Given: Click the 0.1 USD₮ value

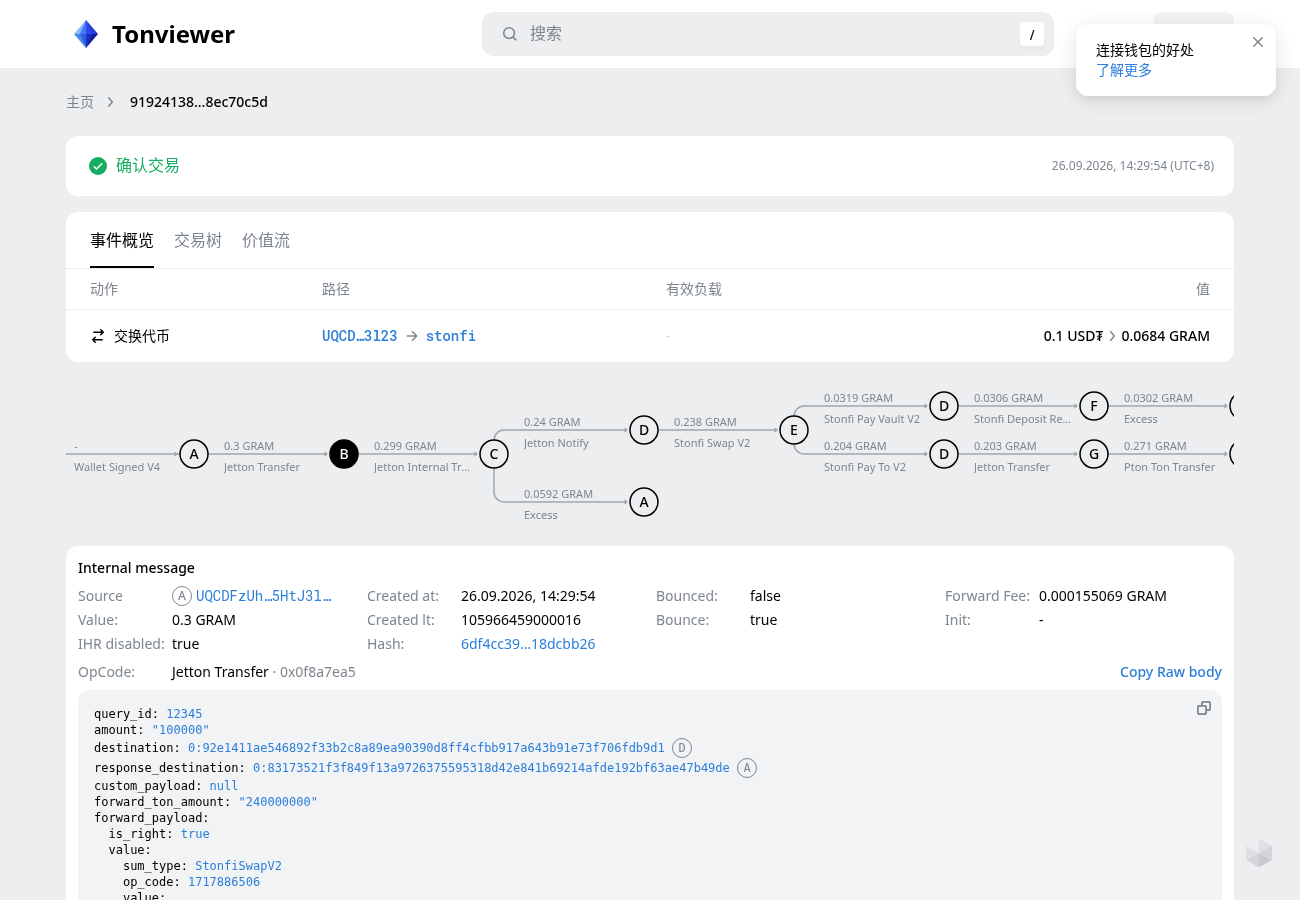Looking at the screenshot, I should tap(1073, 336).
